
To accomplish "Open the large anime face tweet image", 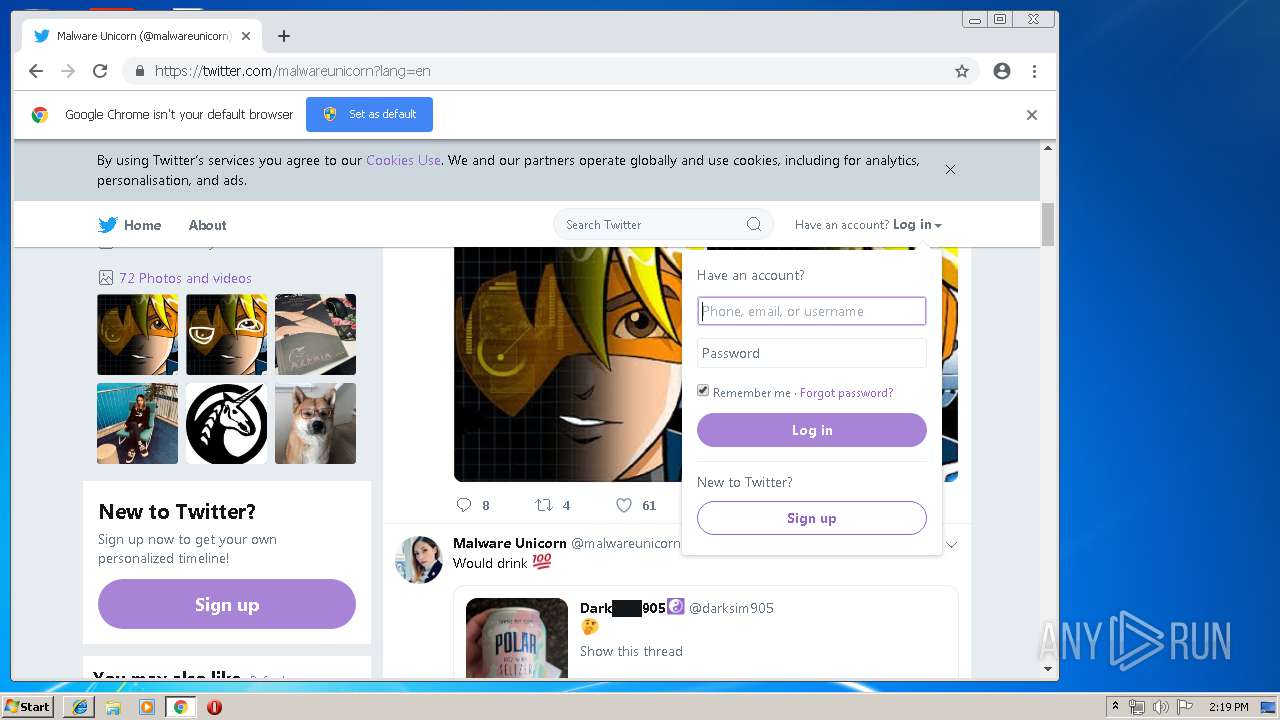I will click(568, 364).
